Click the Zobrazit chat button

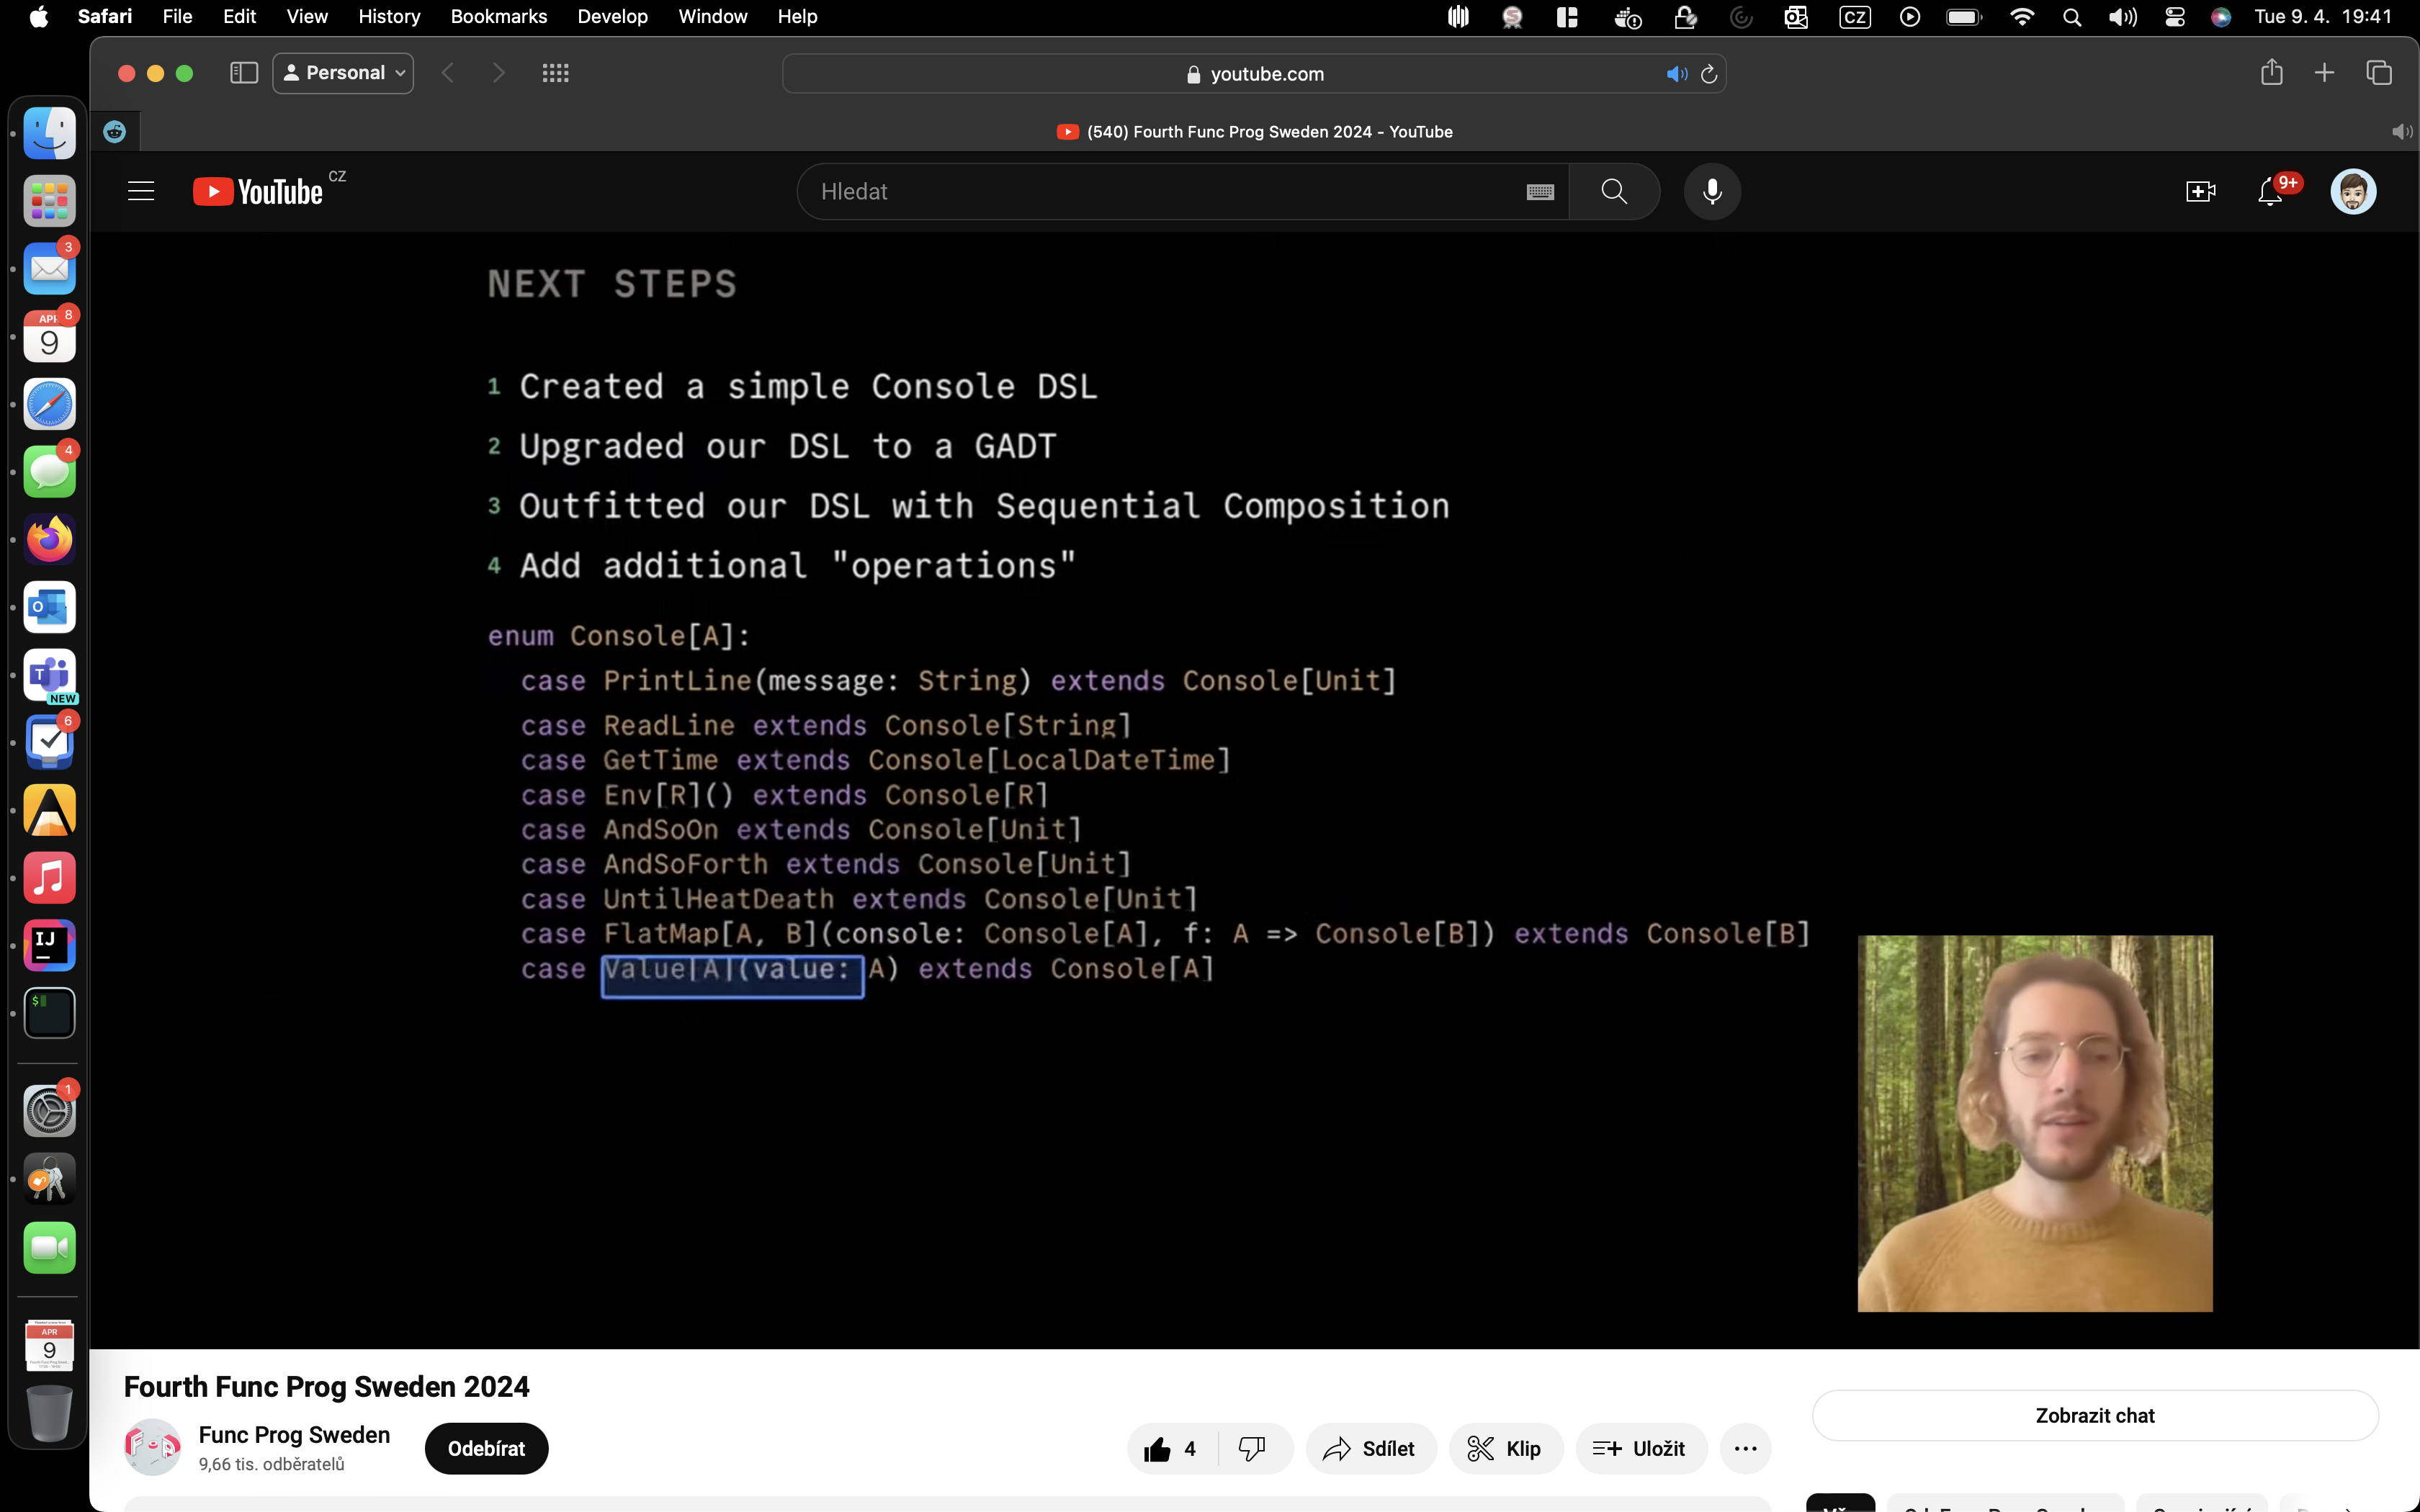(x=2094, y=1416)
